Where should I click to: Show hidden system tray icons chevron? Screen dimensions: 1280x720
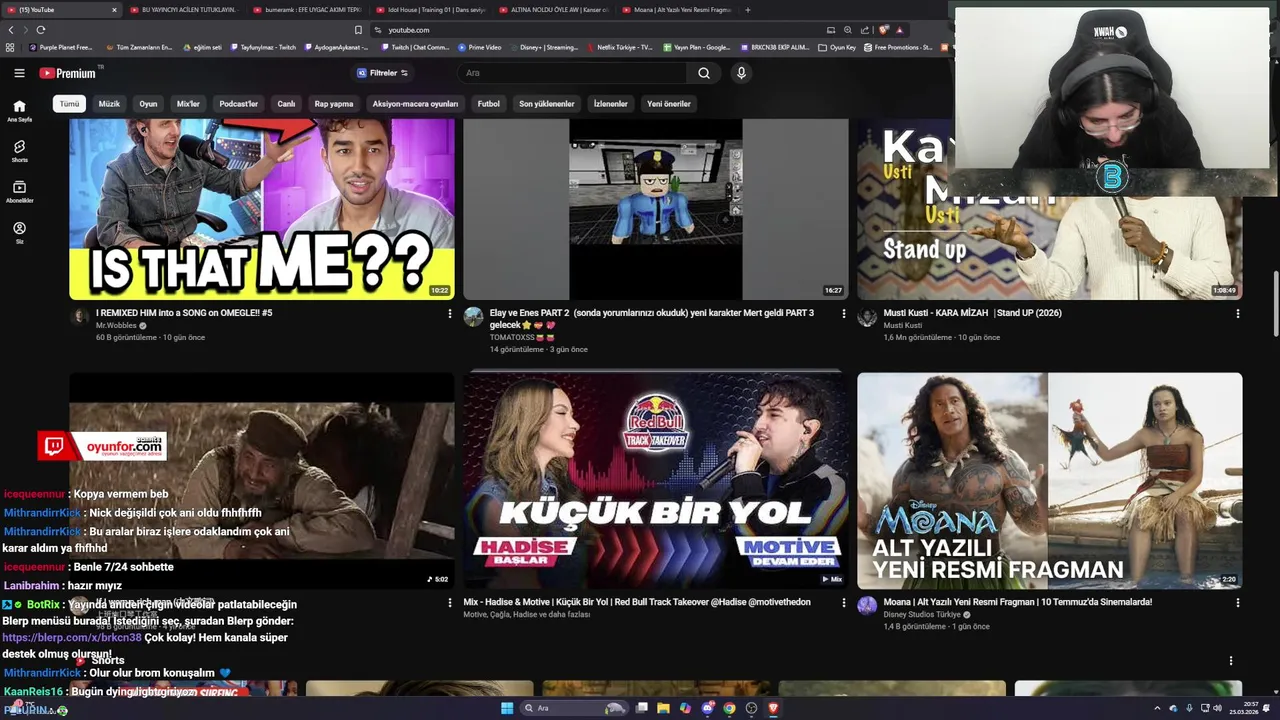point(1157,709)
